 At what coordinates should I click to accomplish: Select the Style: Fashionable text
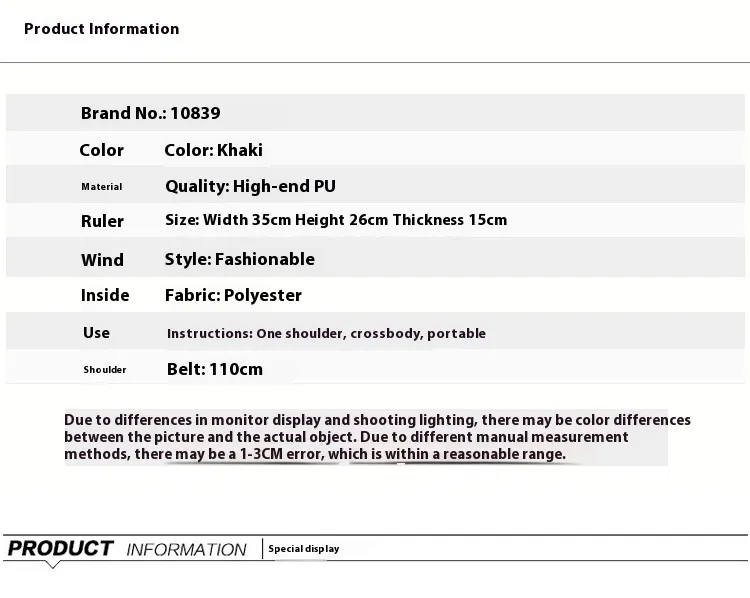click(x=239, y=259)
